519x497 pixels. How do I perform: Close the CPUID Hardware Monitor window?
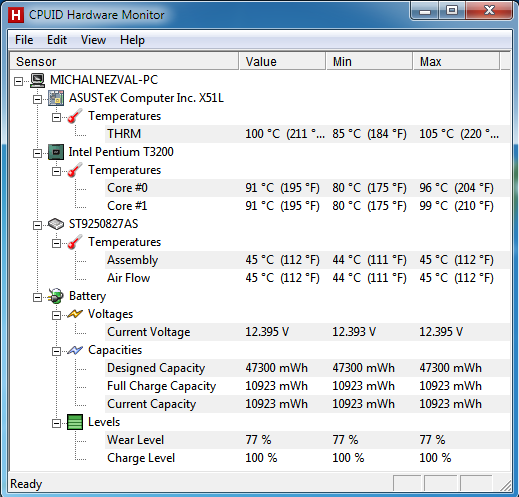(x=489, y=11)
